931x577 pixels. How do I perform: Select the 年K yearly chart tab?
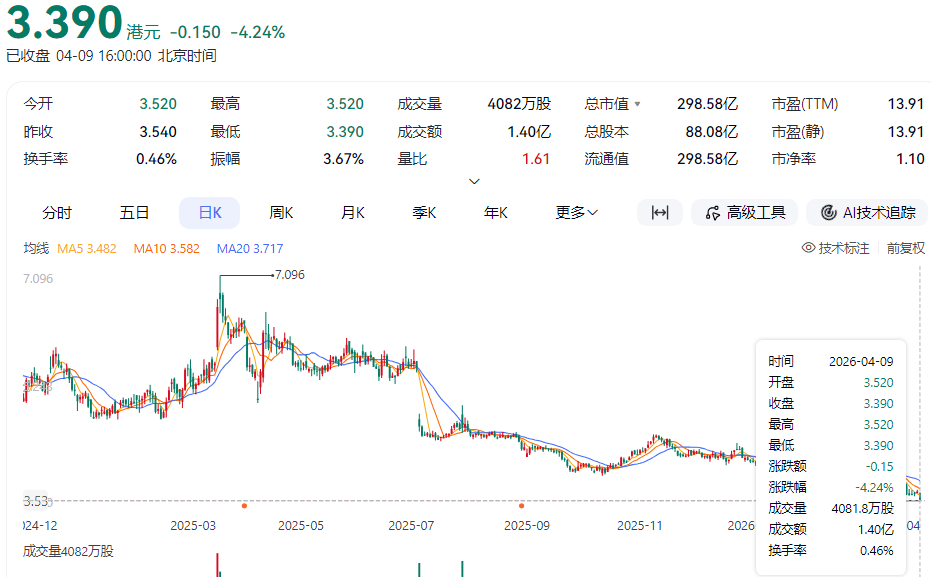tap(496, 212)
